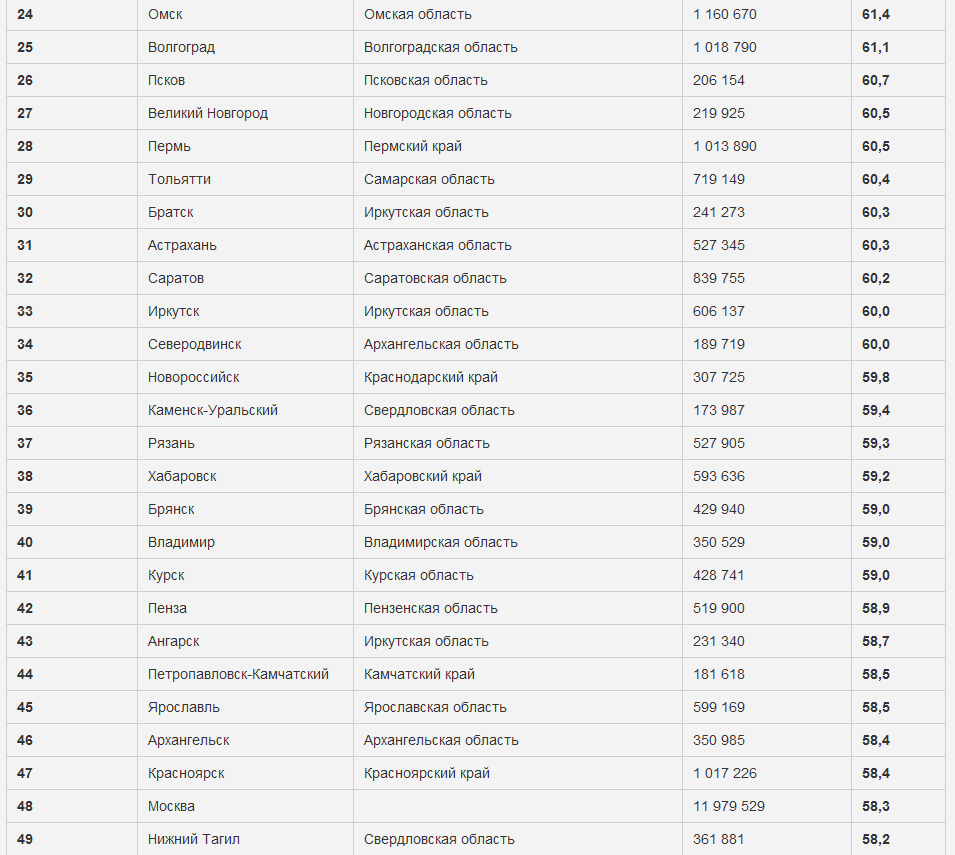Click score 58,9 in Пенза row
Viewport: 955px width, 855px height.
tap(875, 608)
